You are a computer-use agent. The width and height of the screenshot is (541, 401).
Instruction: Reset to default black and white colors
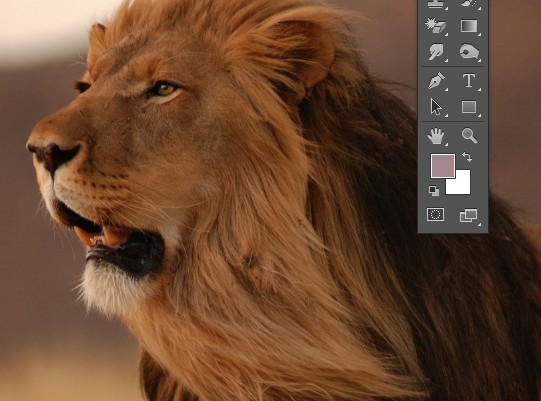[x=434, y=190]
